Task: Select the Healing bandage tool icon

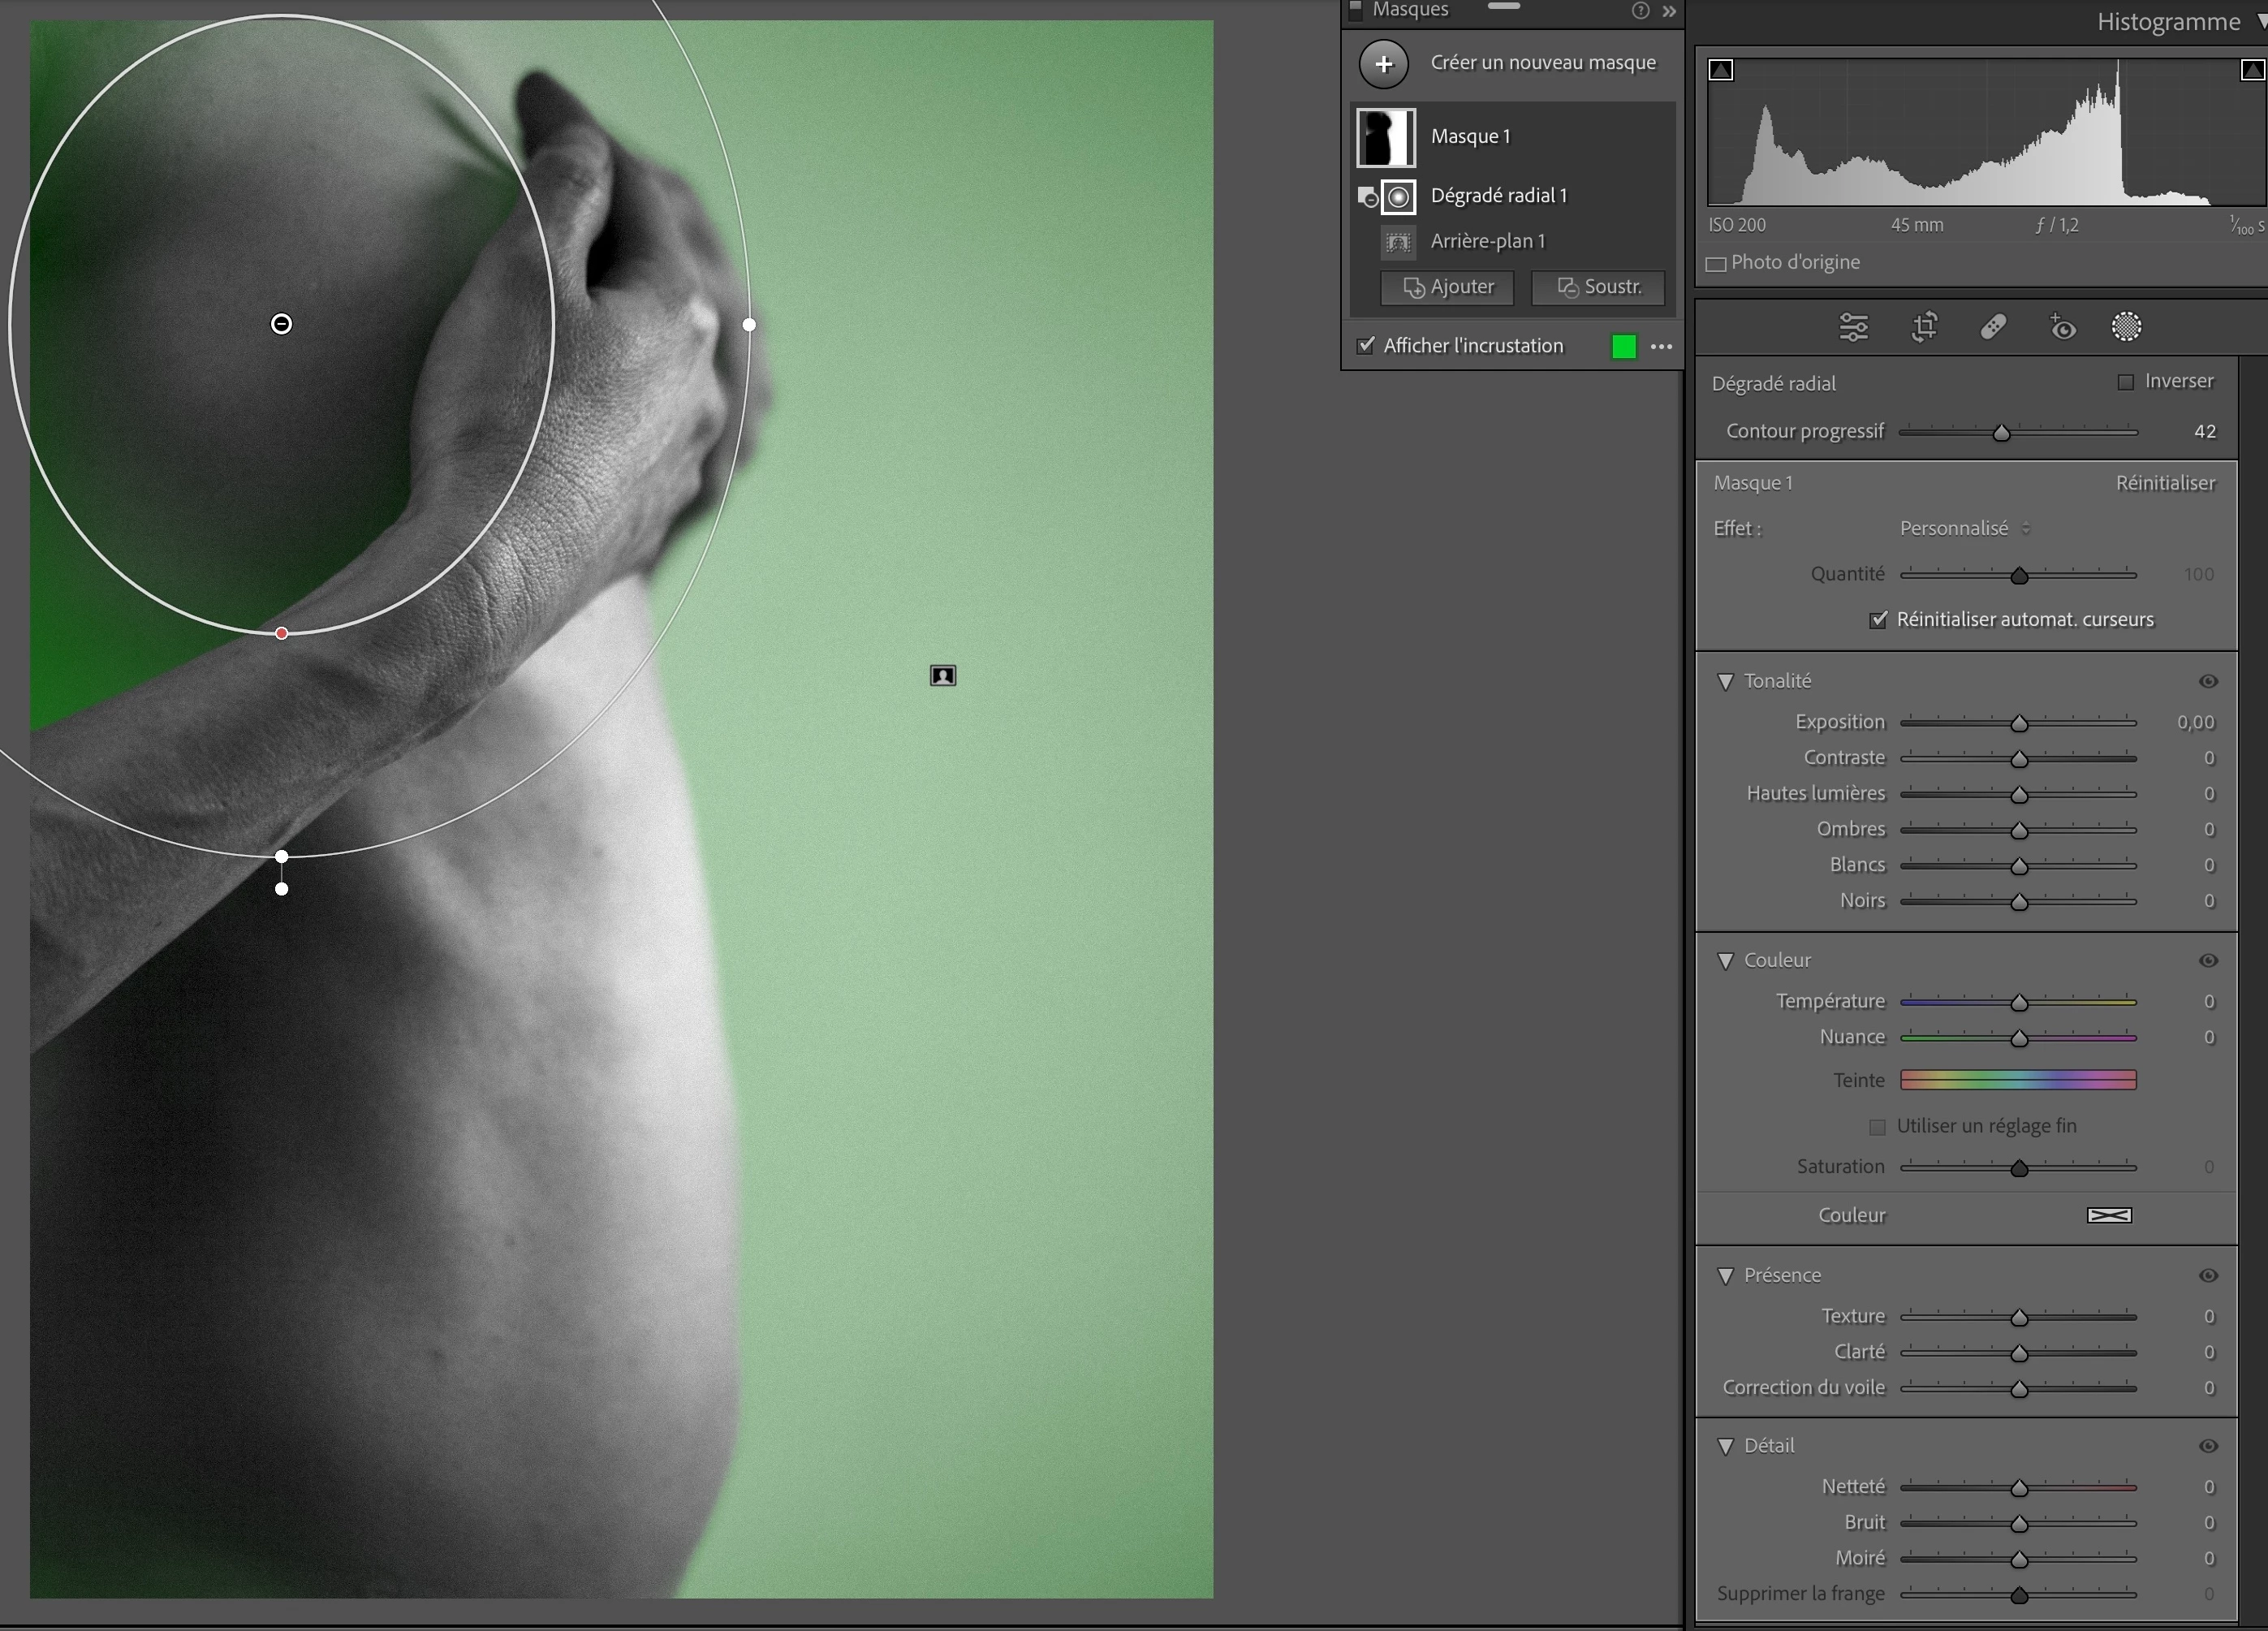Action: coord(1993,327)
